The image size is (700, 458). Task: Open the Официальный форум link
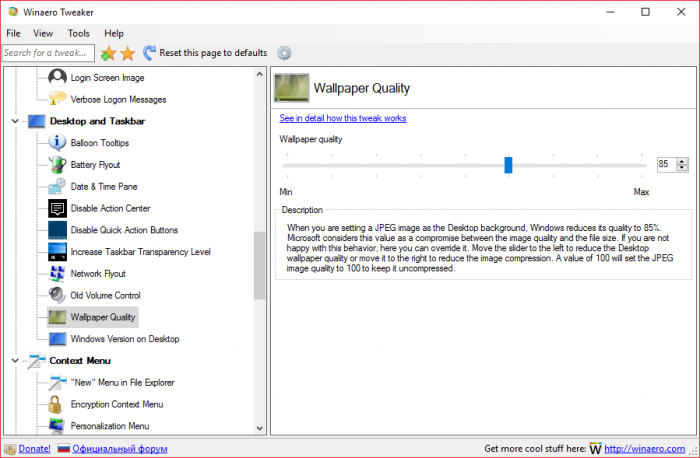tap(120, 449)
